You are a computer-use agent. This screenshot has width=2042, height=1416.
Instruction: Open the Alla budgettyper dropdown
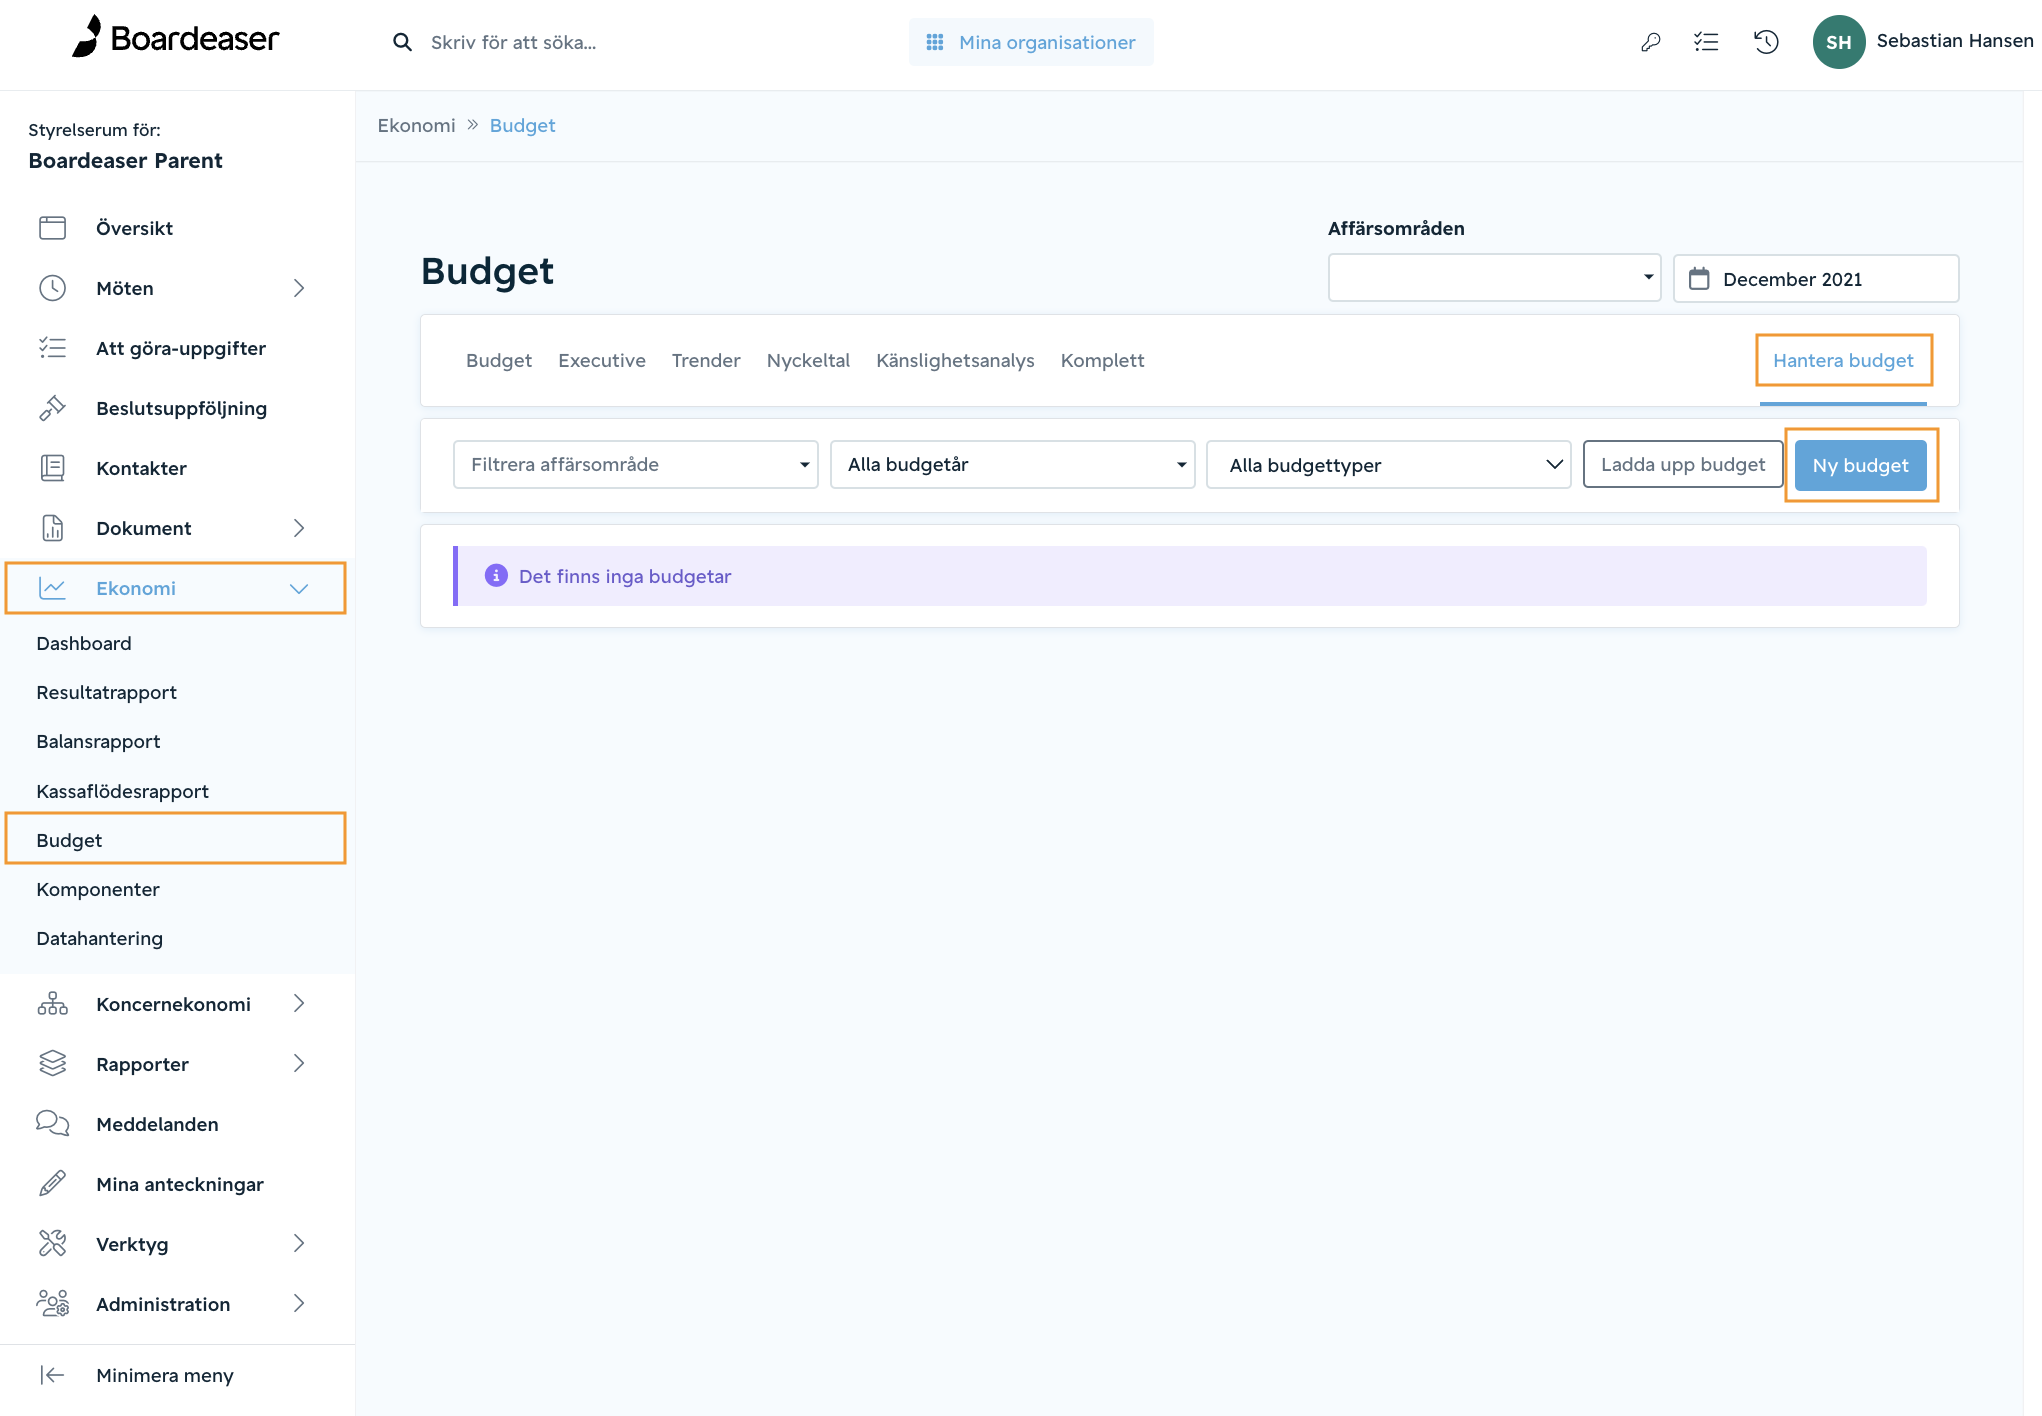point(1389,465)
